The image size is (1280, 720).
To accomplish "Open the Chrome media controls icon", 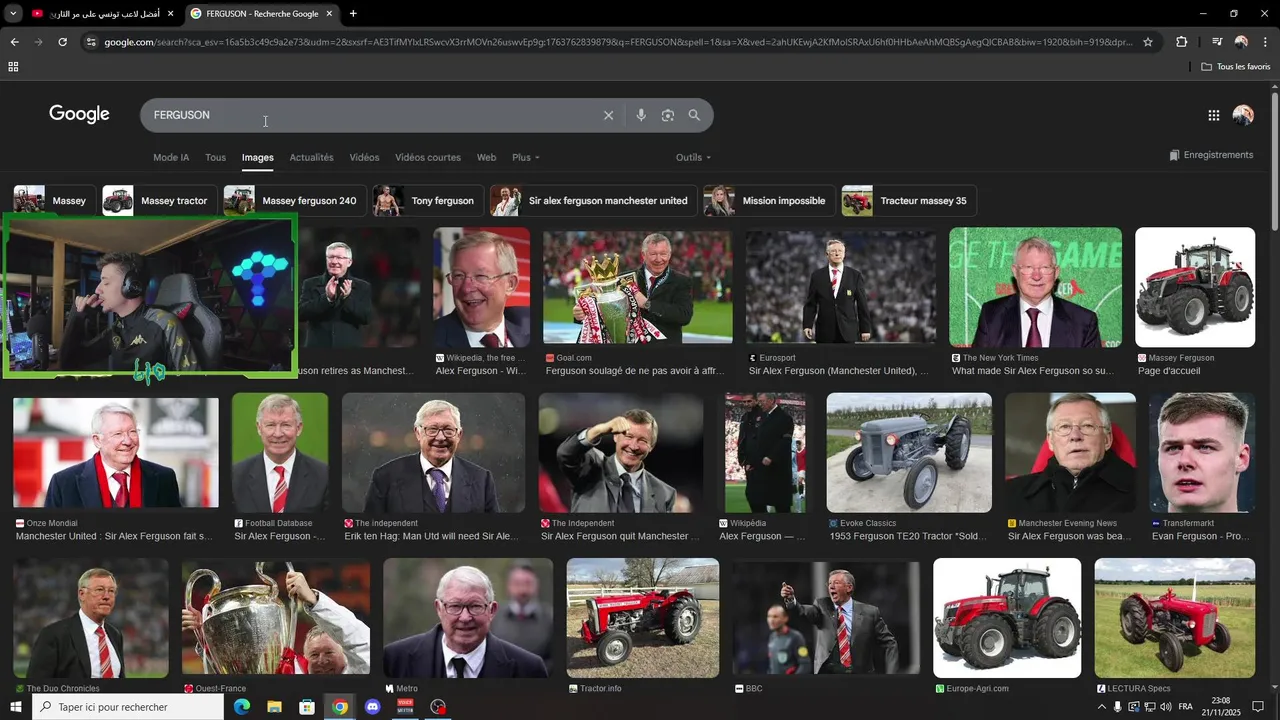I will pyautogui.click(x=1216, y=42).
